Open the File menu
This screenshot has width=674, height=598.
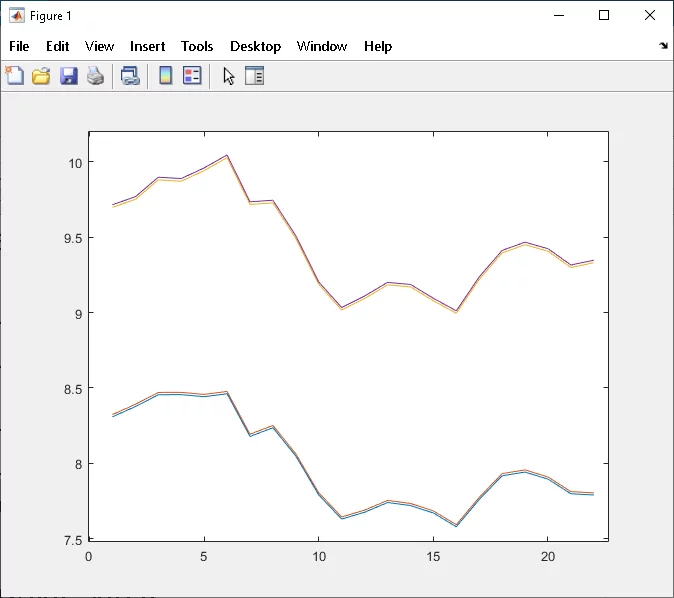pos(19,46)
